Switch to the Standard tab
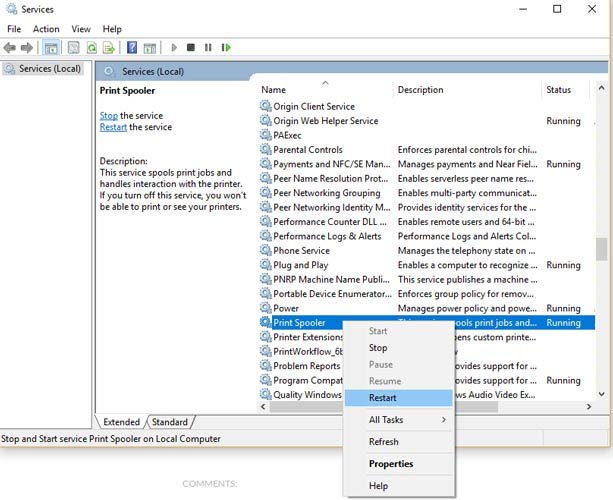 170,423
